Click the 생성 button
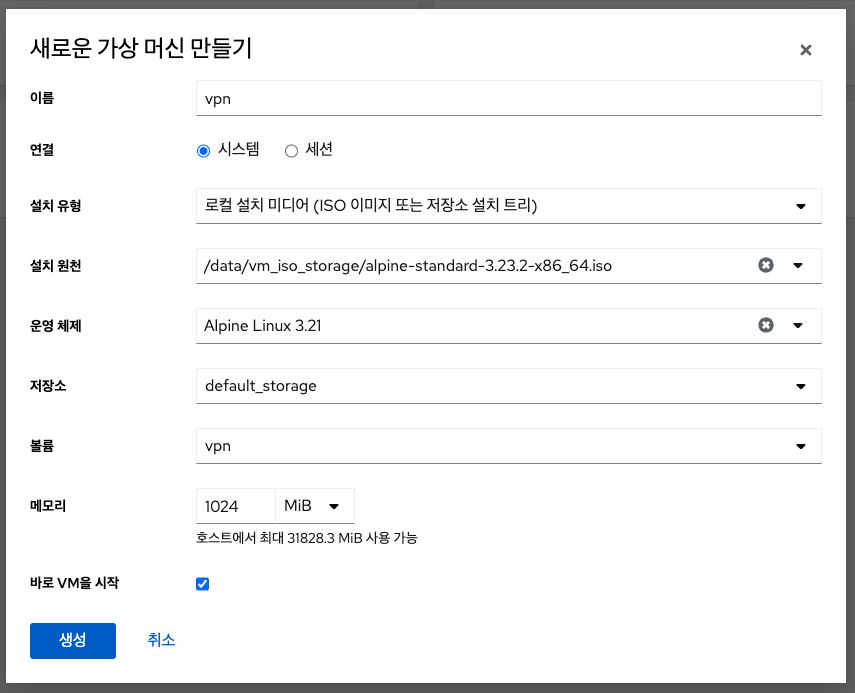Image resolution: width=855 pixels, height=693 pixels. click(73, 641)
